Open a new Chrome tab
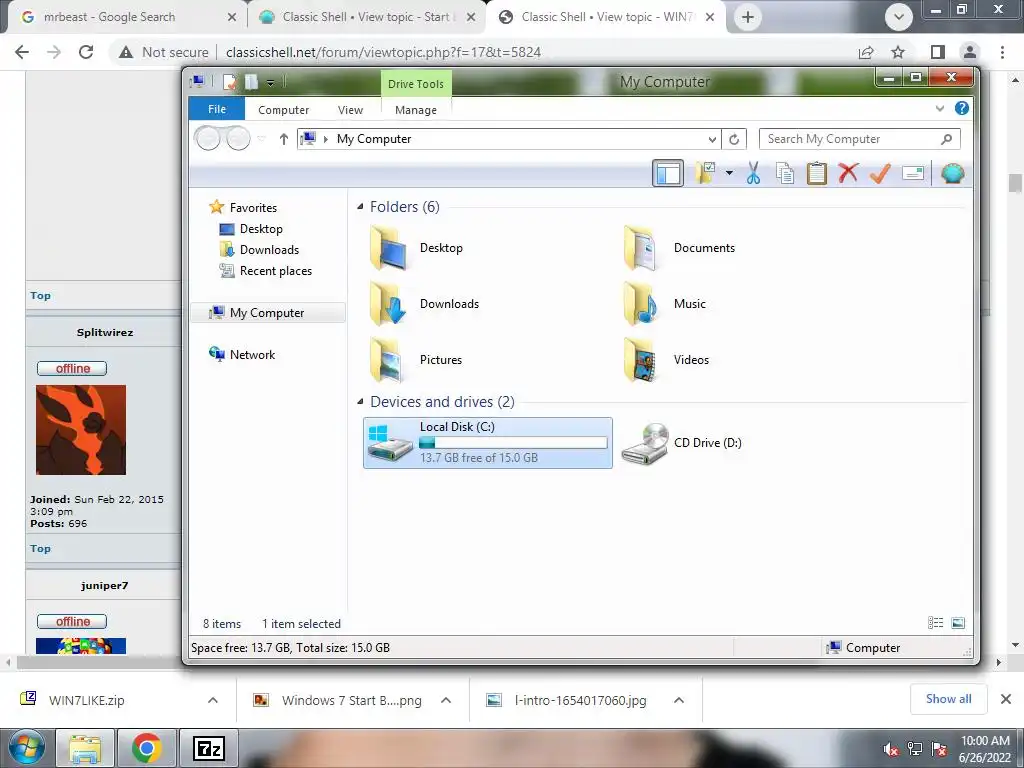This screenshot has height=768, width=1024. [x=748, y=17]
